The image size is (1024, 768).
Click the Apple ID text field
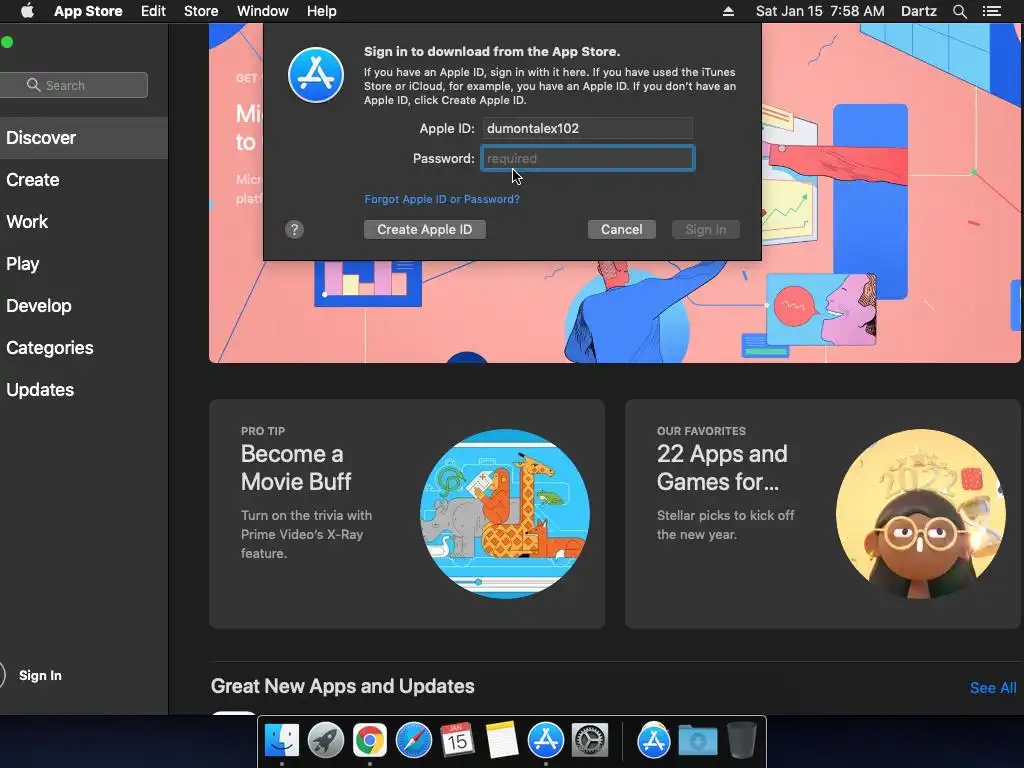(588, 129)
